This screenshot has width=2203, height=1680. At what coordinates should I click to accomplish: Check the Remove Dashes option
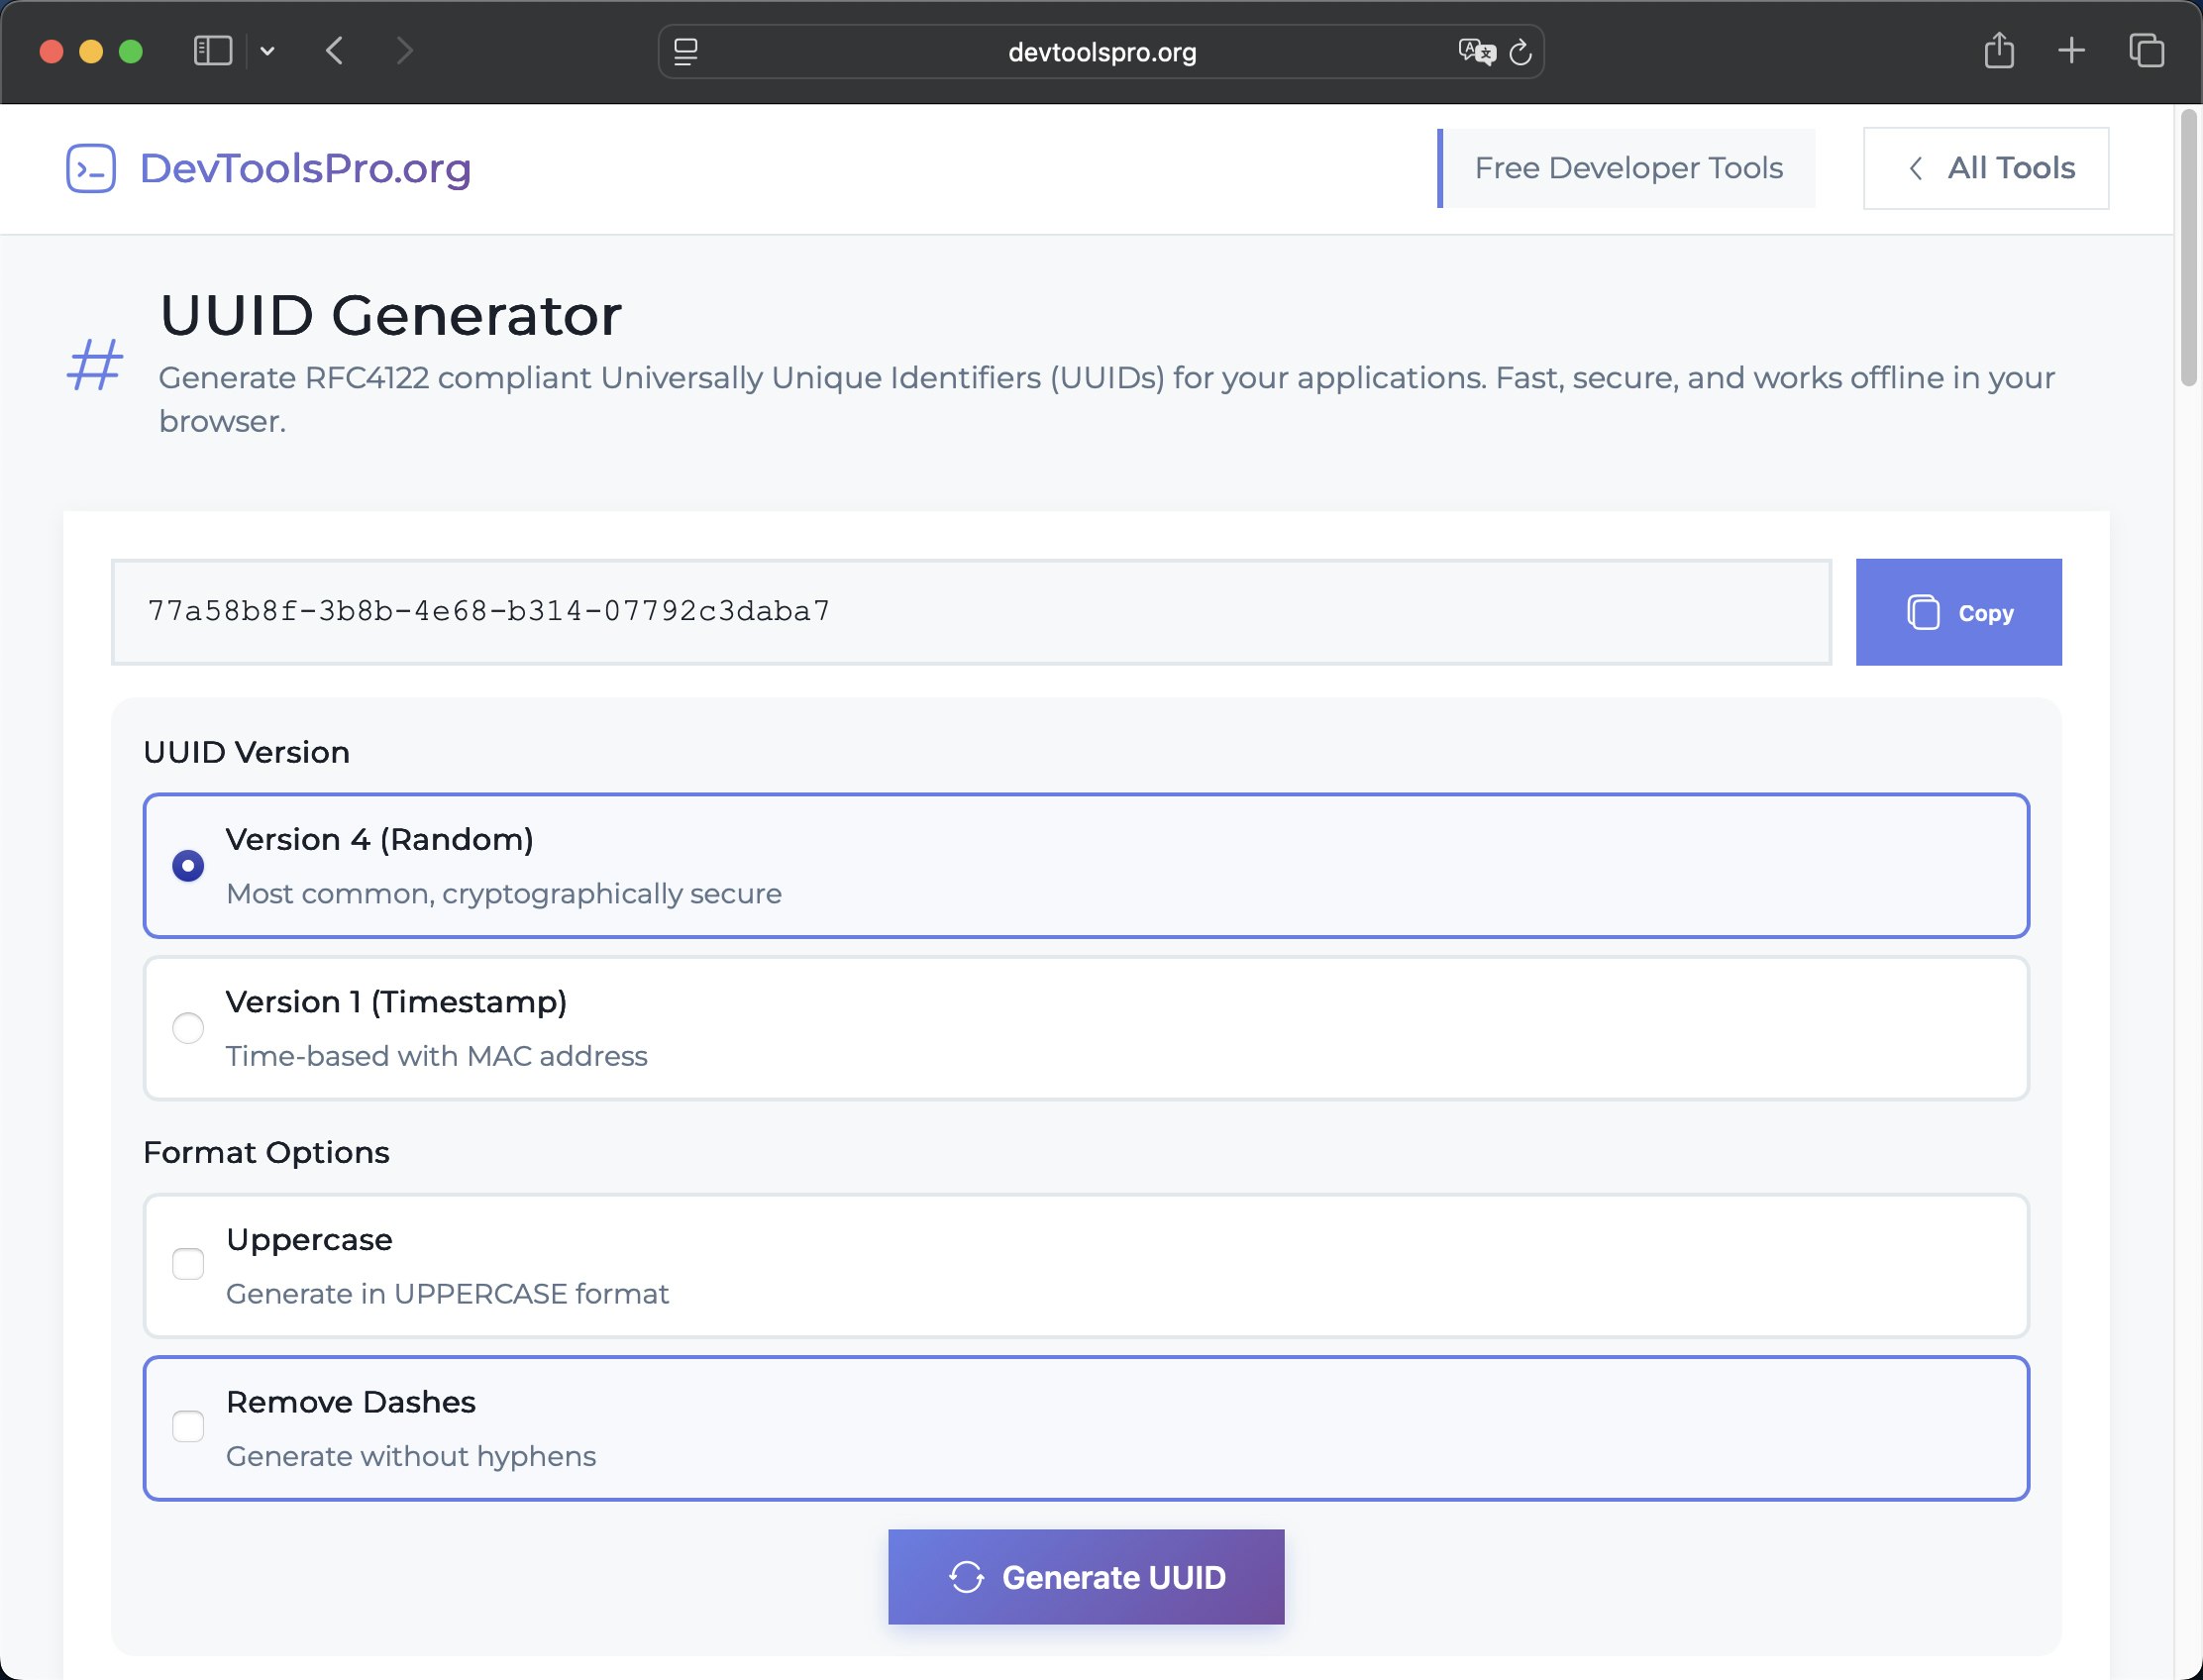[188, 1427]
